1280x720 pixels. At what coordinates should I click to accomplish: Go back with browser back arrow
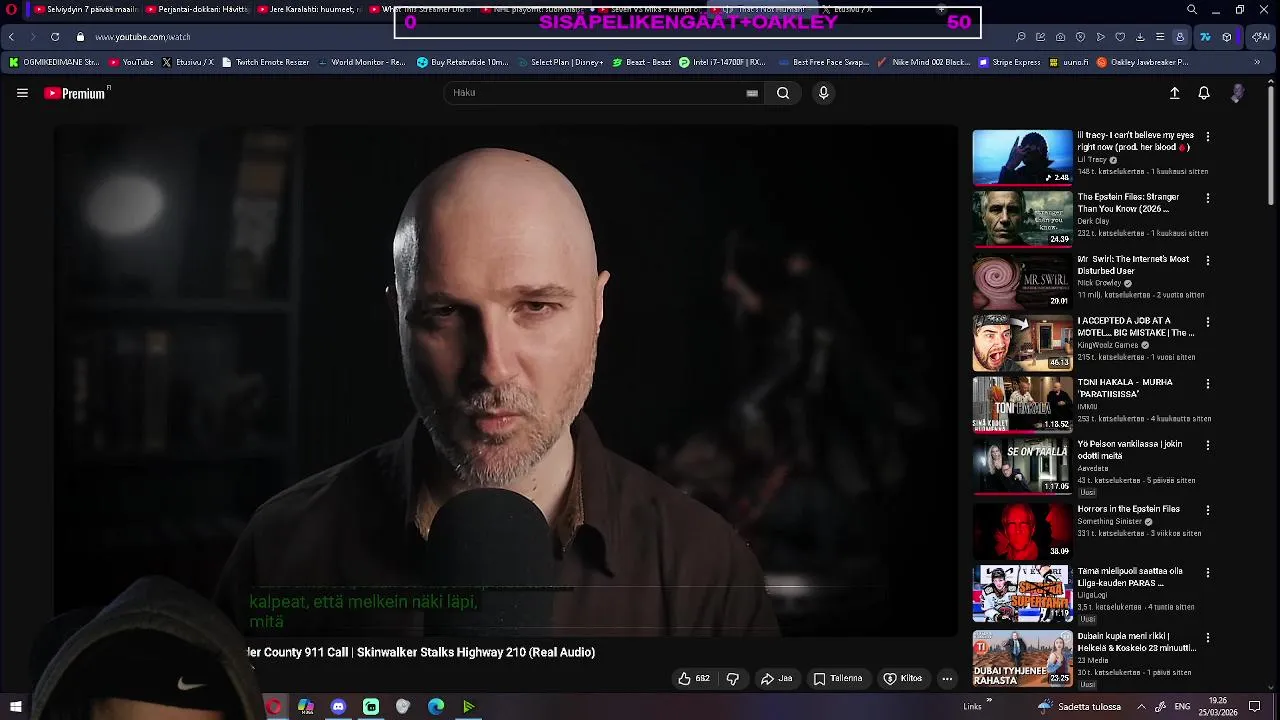click(x=11, y=37)
